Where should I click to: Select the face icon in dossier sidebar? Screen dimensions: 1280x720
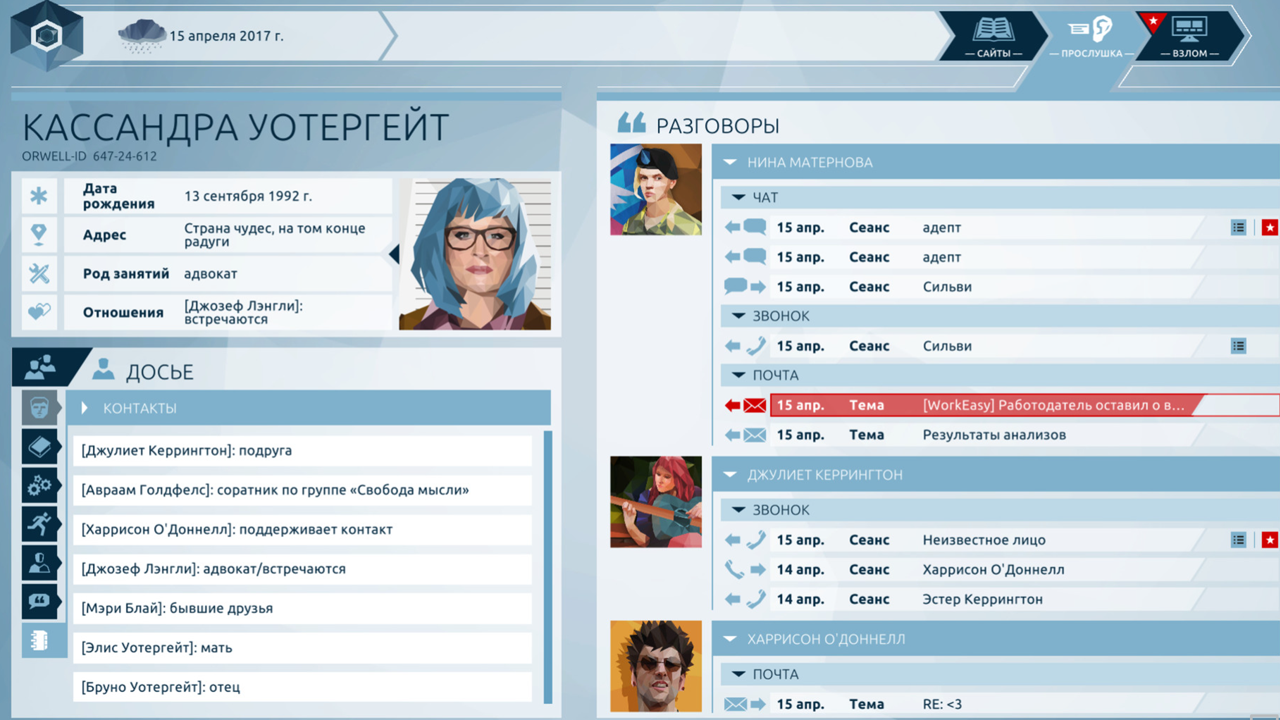click(x=41, y=408)
